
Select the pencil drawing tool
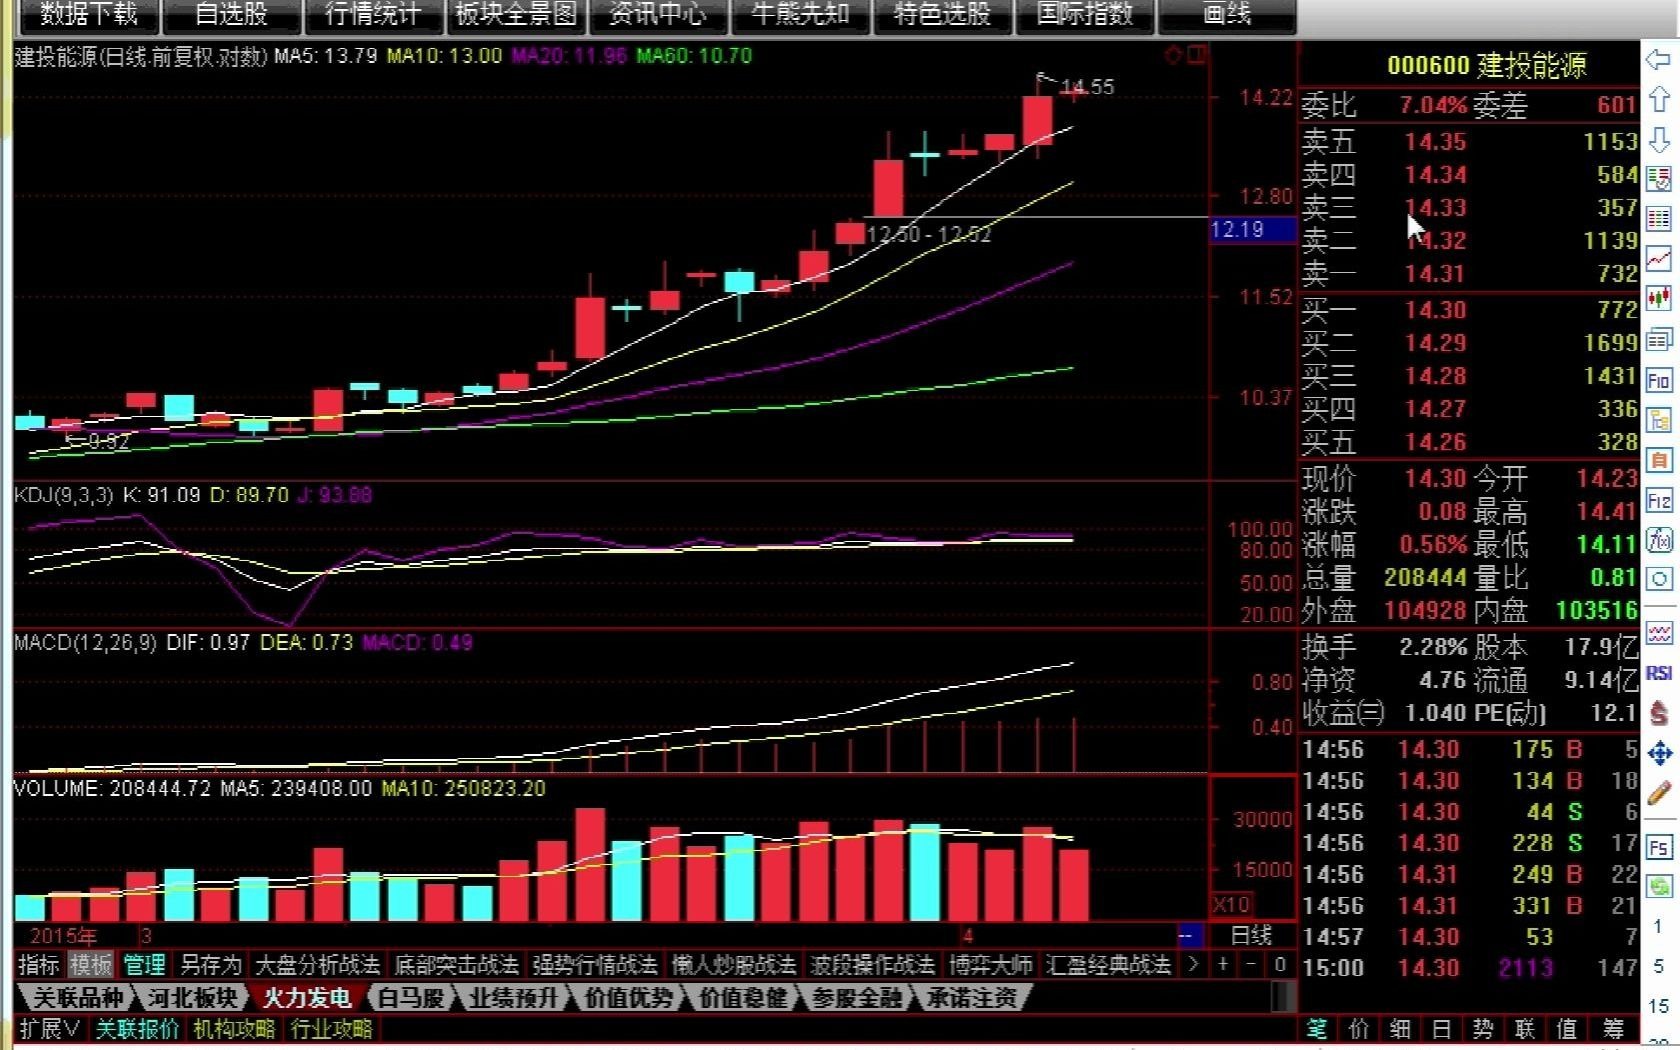(1659, 793)
